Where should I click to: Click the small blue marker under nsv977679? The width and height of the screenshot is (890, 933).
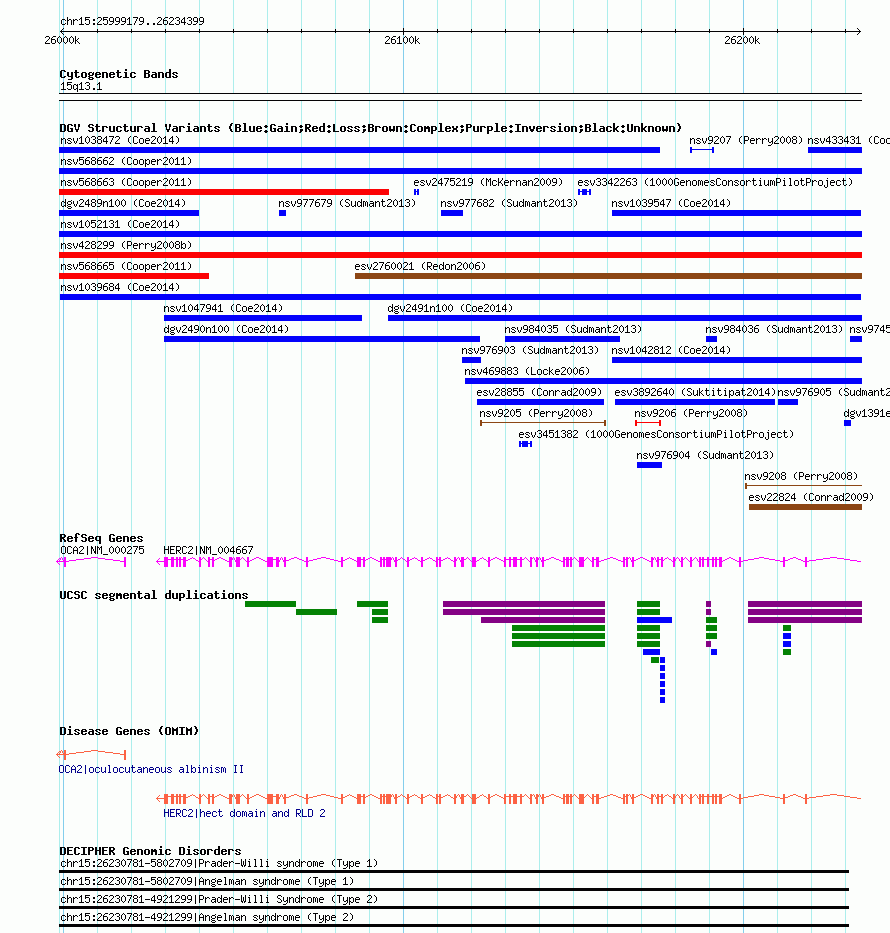(x=283, y=213)
